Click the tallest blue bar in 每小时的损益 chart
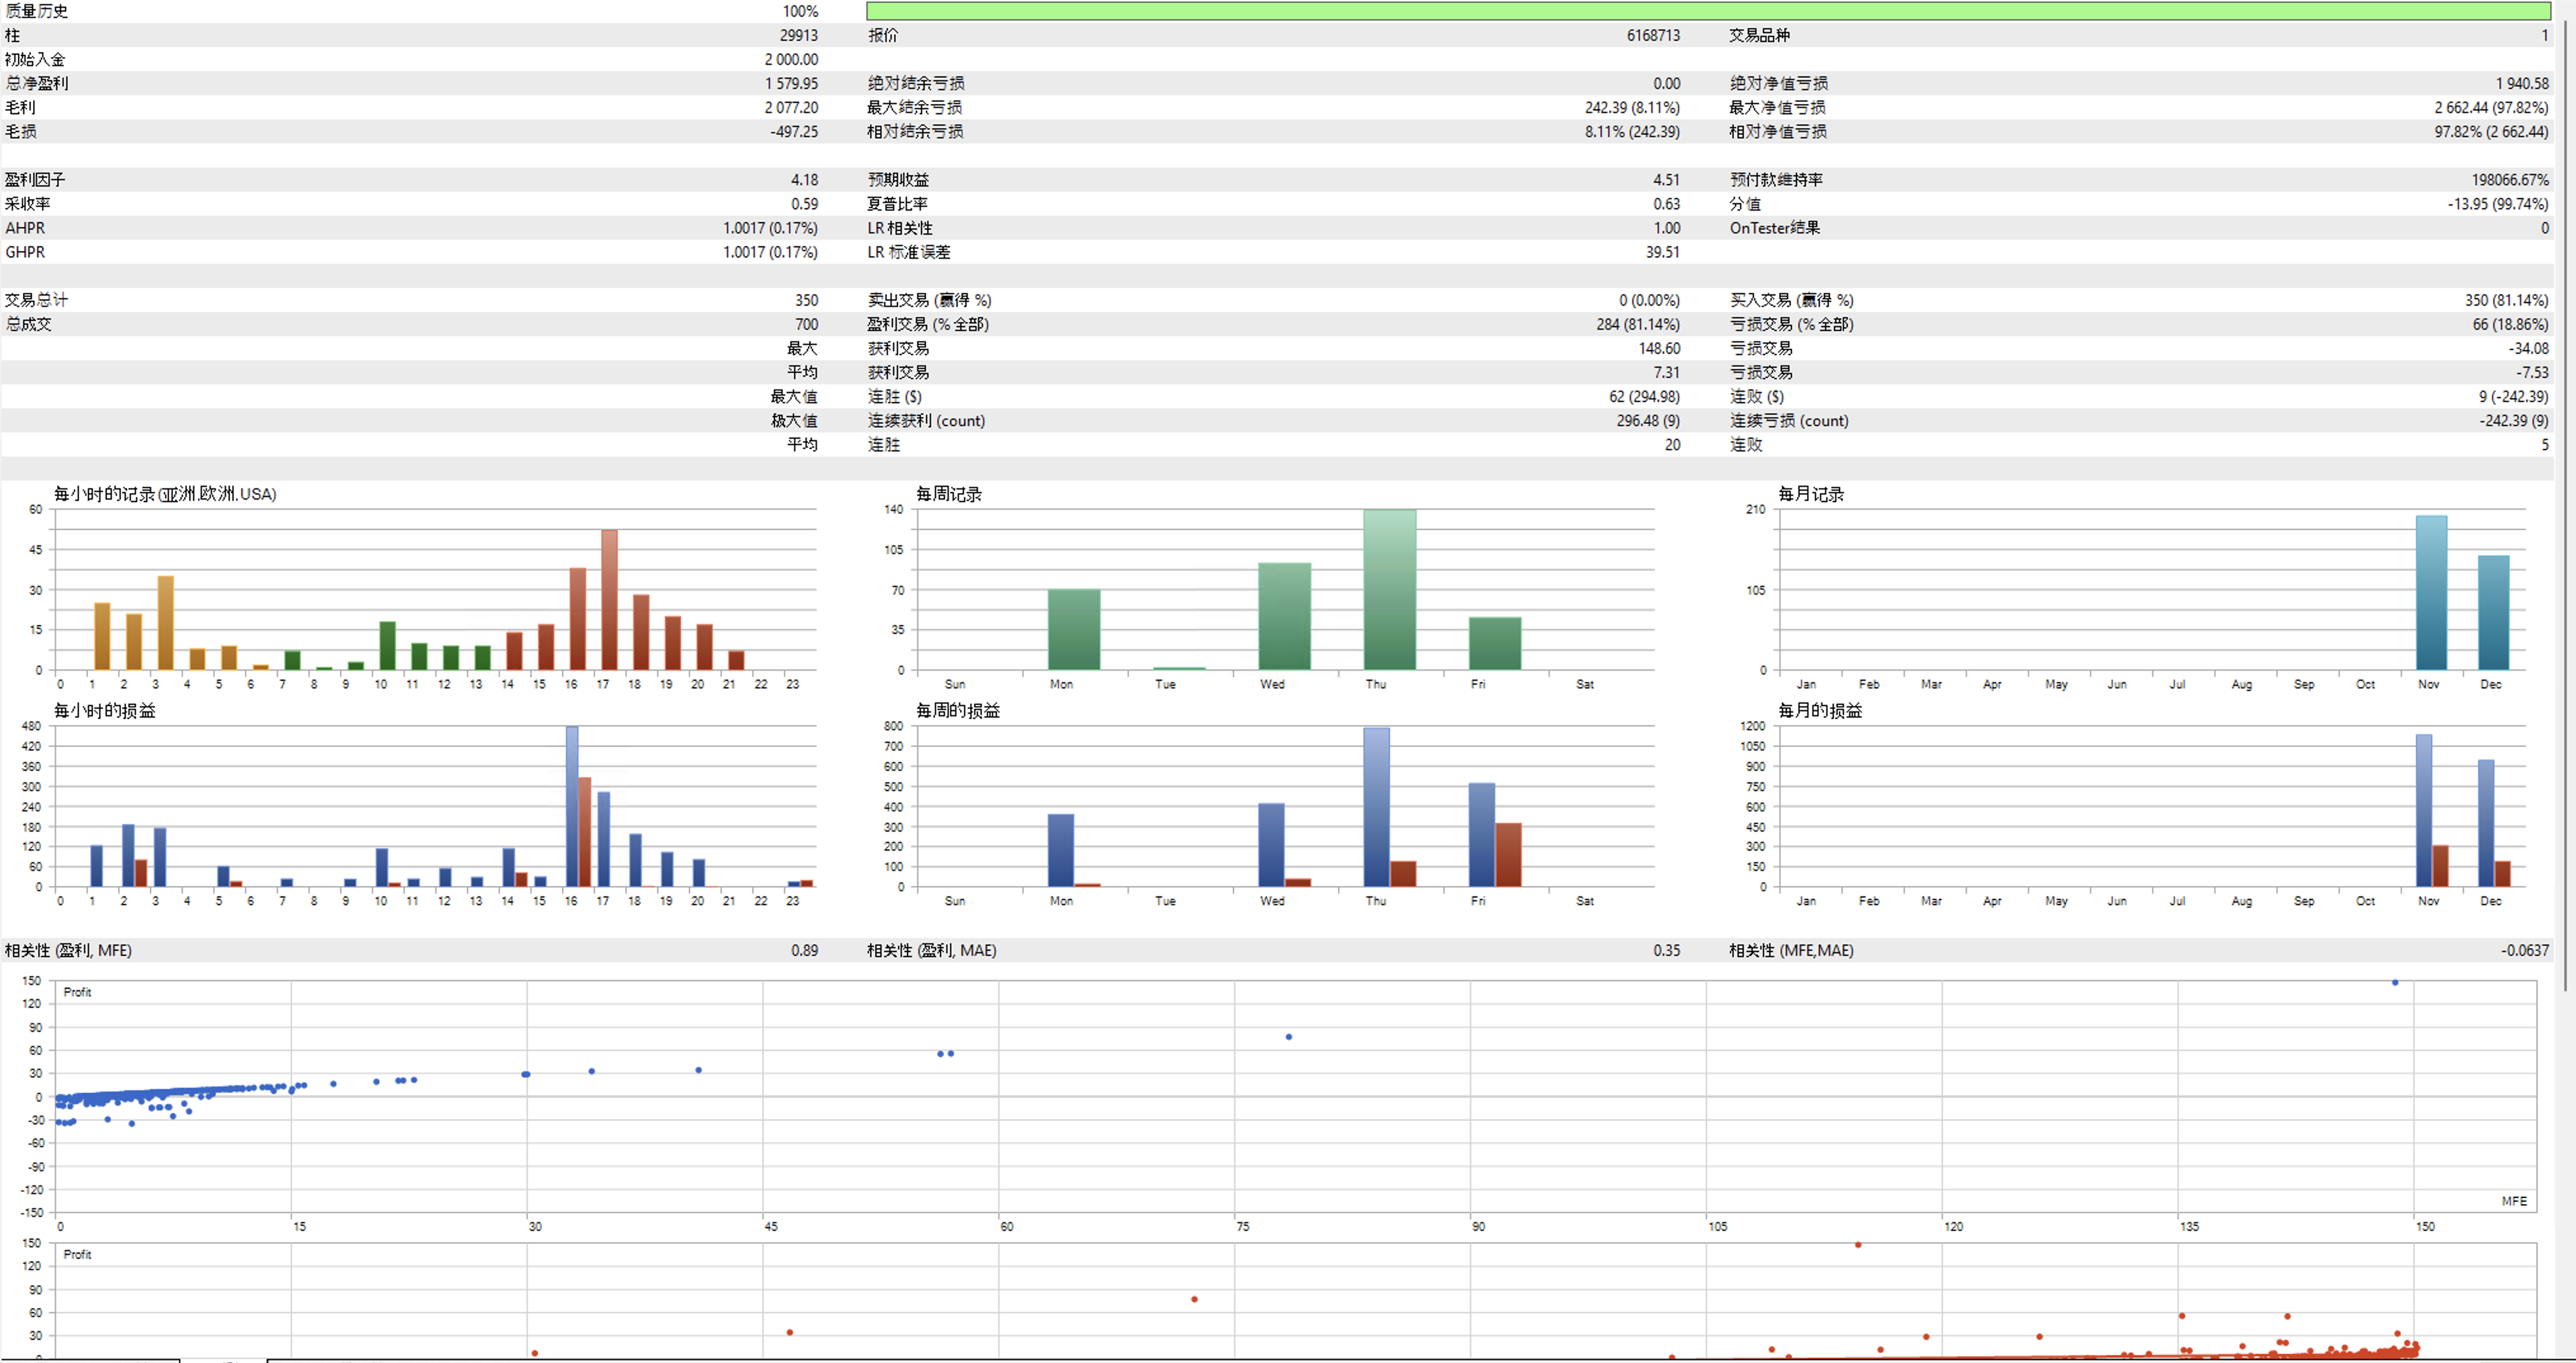This screenshot has height=1363, width=2576. (x=572, y=806)
